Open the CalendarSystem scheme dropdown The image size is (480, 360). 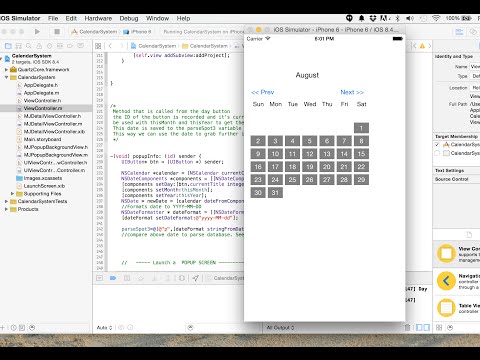[94, 32]
